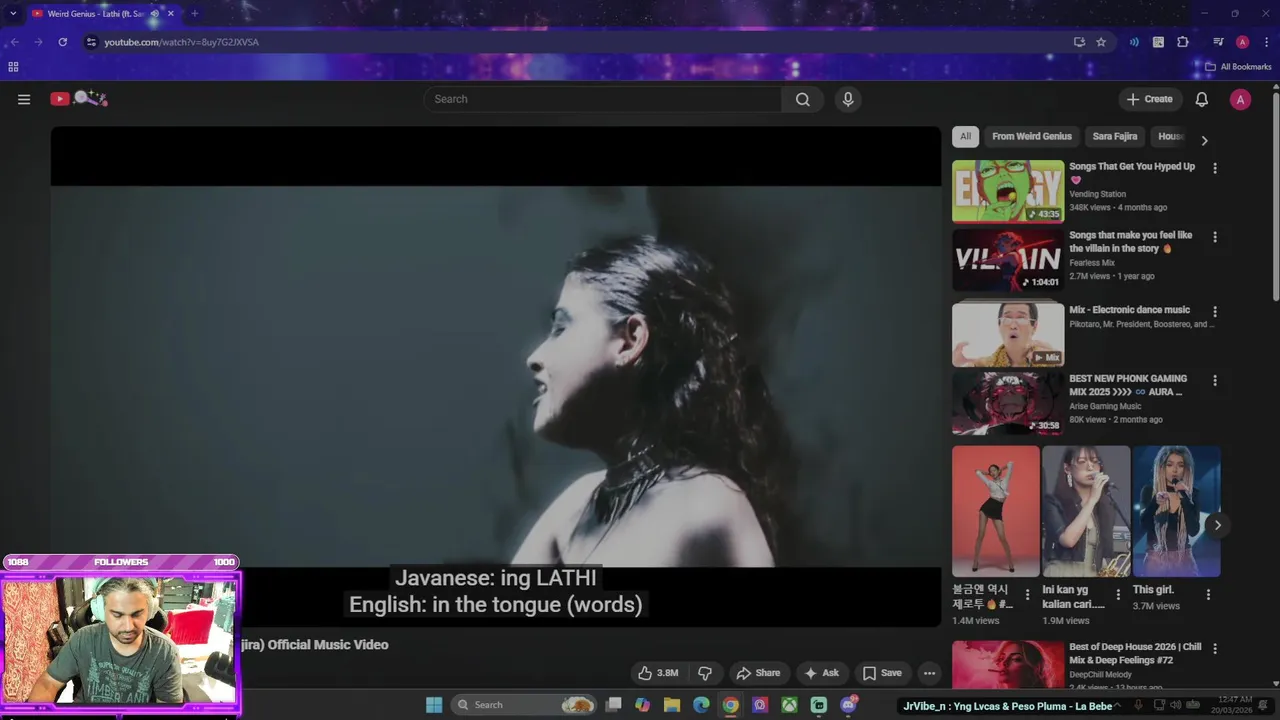Image resolution: width=1280 pixels, height=720 pixels.
Task: Open the Electronic dance music mix thumbnail
Action: (x=1008, y=335)
